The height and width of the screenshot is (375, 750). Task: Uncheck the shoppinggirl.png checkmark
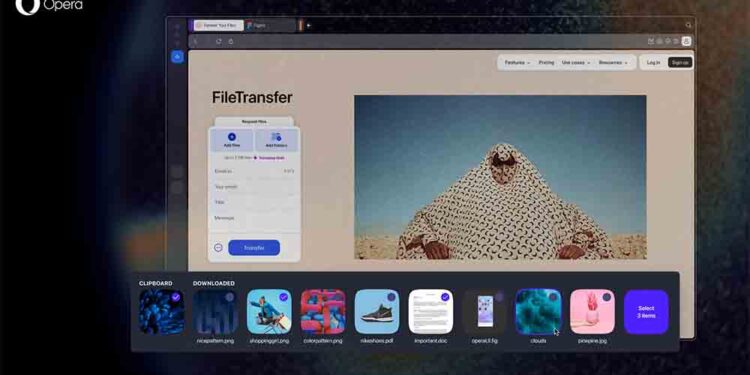[x=284, y=297]
